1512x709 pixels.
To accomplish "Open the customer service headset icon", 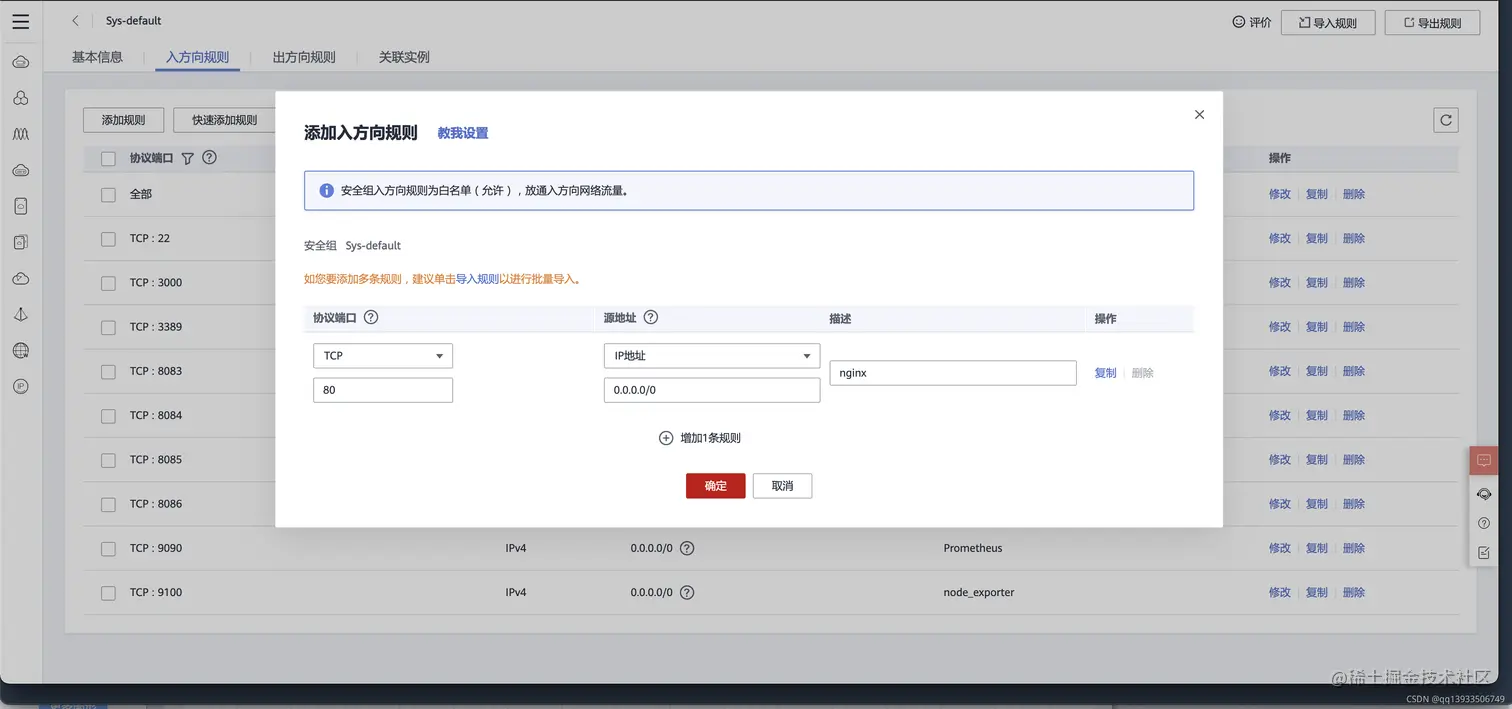I will (1484, 494).
